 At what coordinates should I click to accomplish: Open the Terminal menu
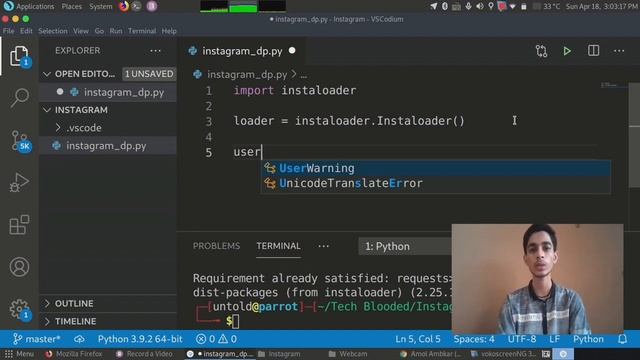[x=142, y=31]
